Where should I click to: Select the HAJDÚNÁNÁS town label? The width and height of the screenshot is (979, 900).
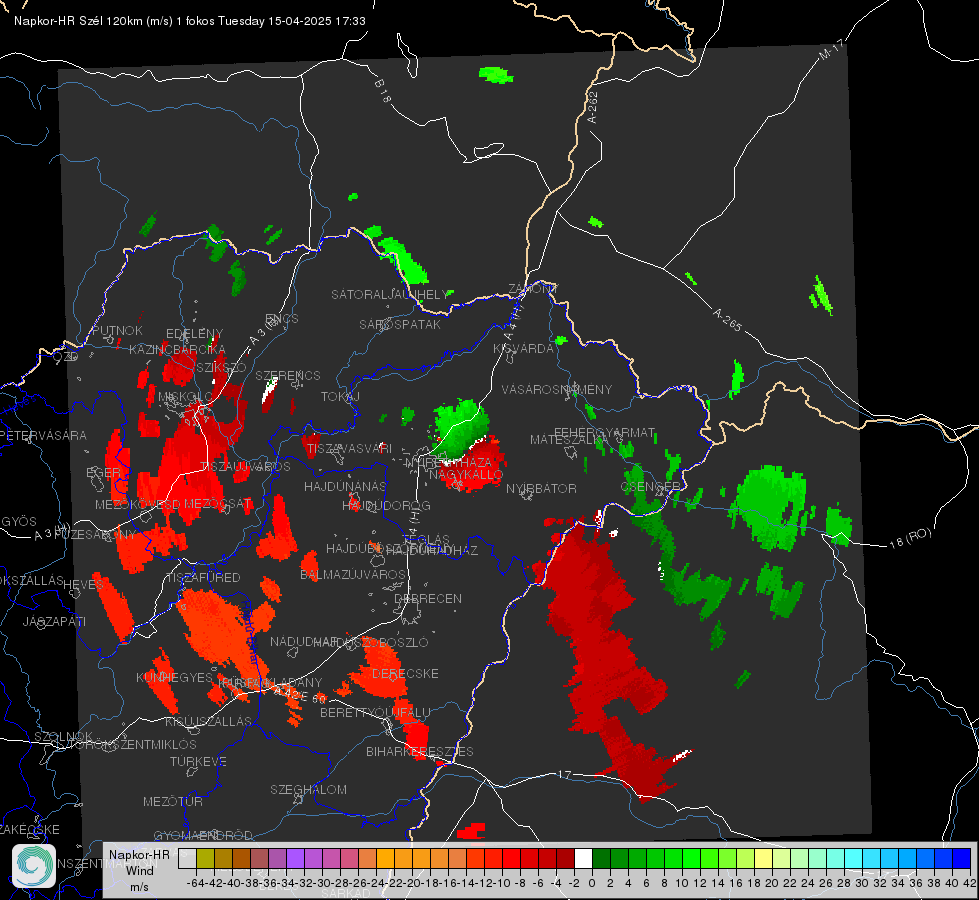point(345,486)
